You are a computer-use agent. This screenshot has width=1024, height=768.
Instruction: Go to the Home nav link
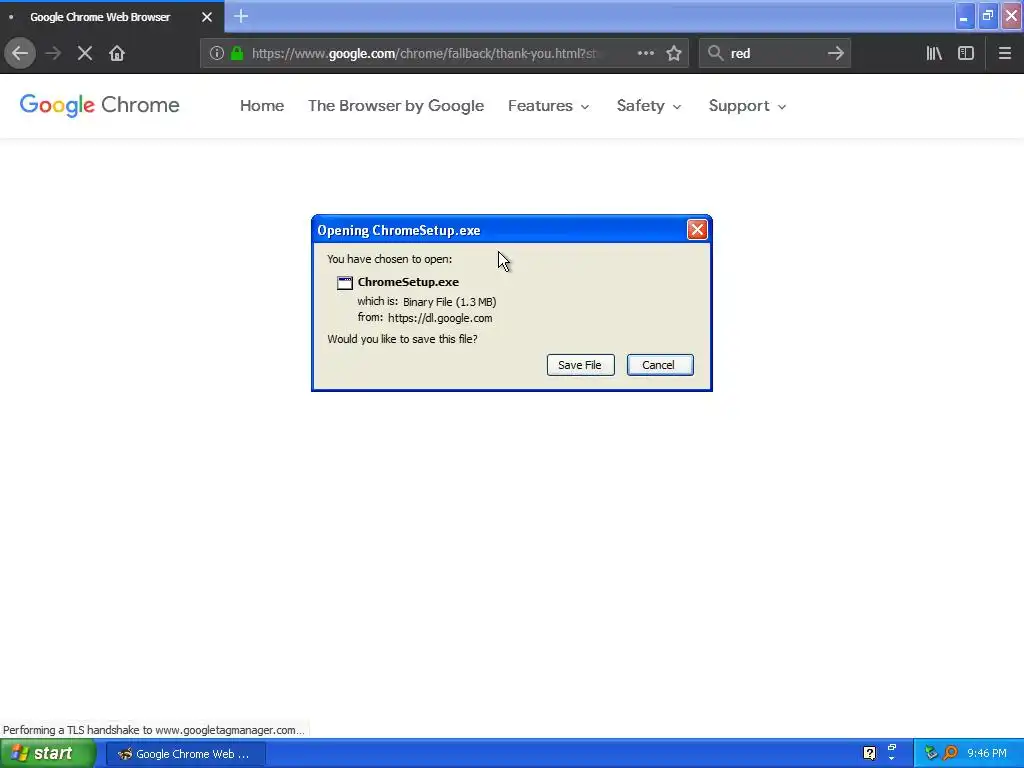click(x=262, y=106)
